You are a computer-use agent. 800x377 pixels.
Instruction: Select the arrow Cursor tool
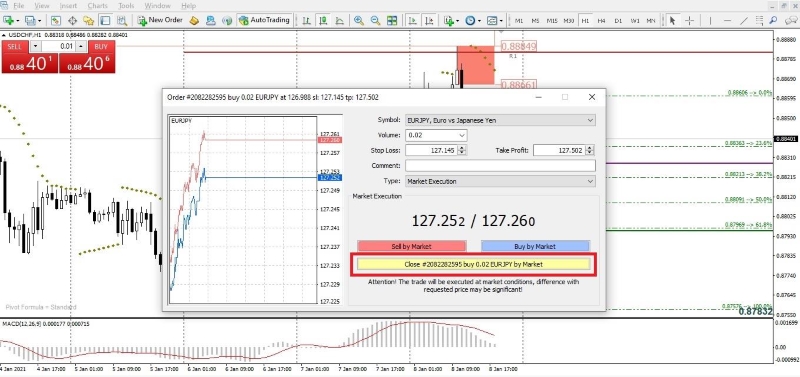pos(672,20)
